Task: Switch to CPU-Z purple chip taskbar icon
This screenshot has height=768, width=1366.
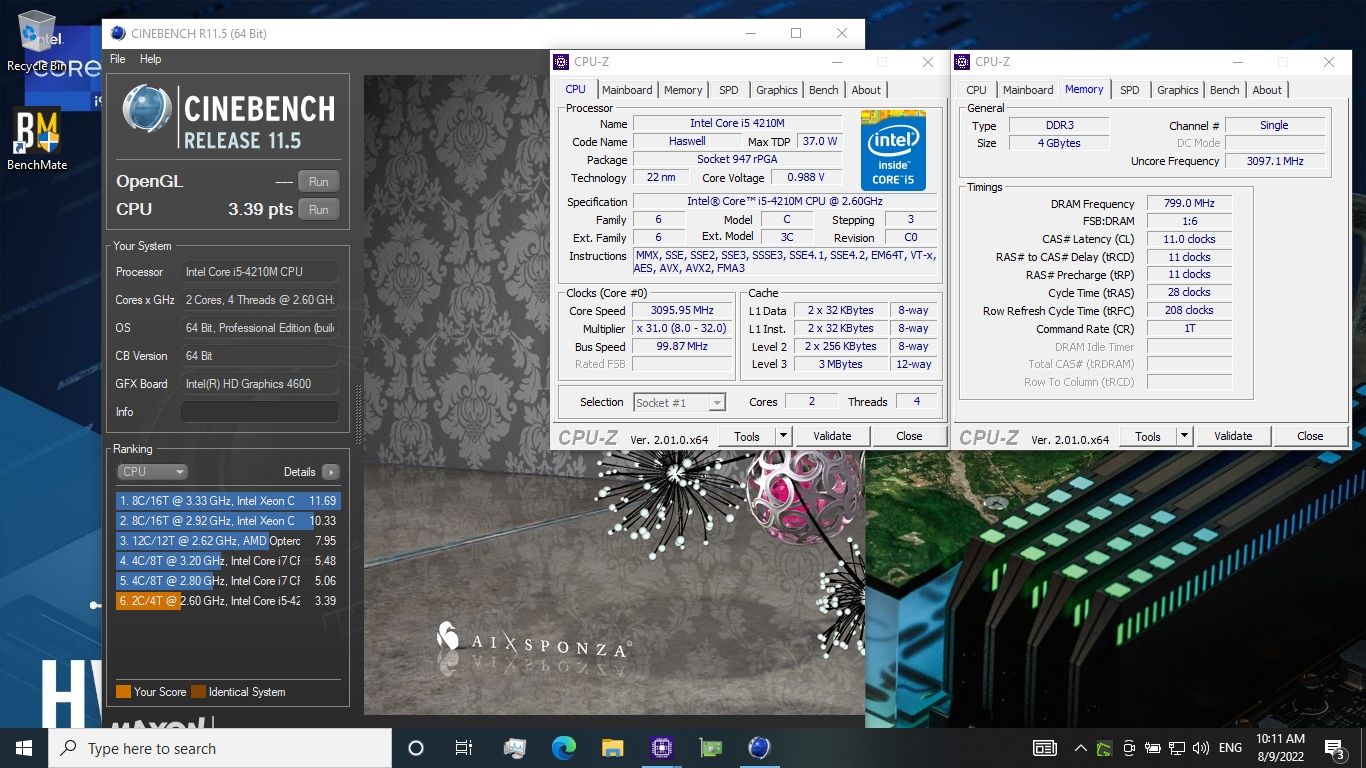Action: pos(661,748)
